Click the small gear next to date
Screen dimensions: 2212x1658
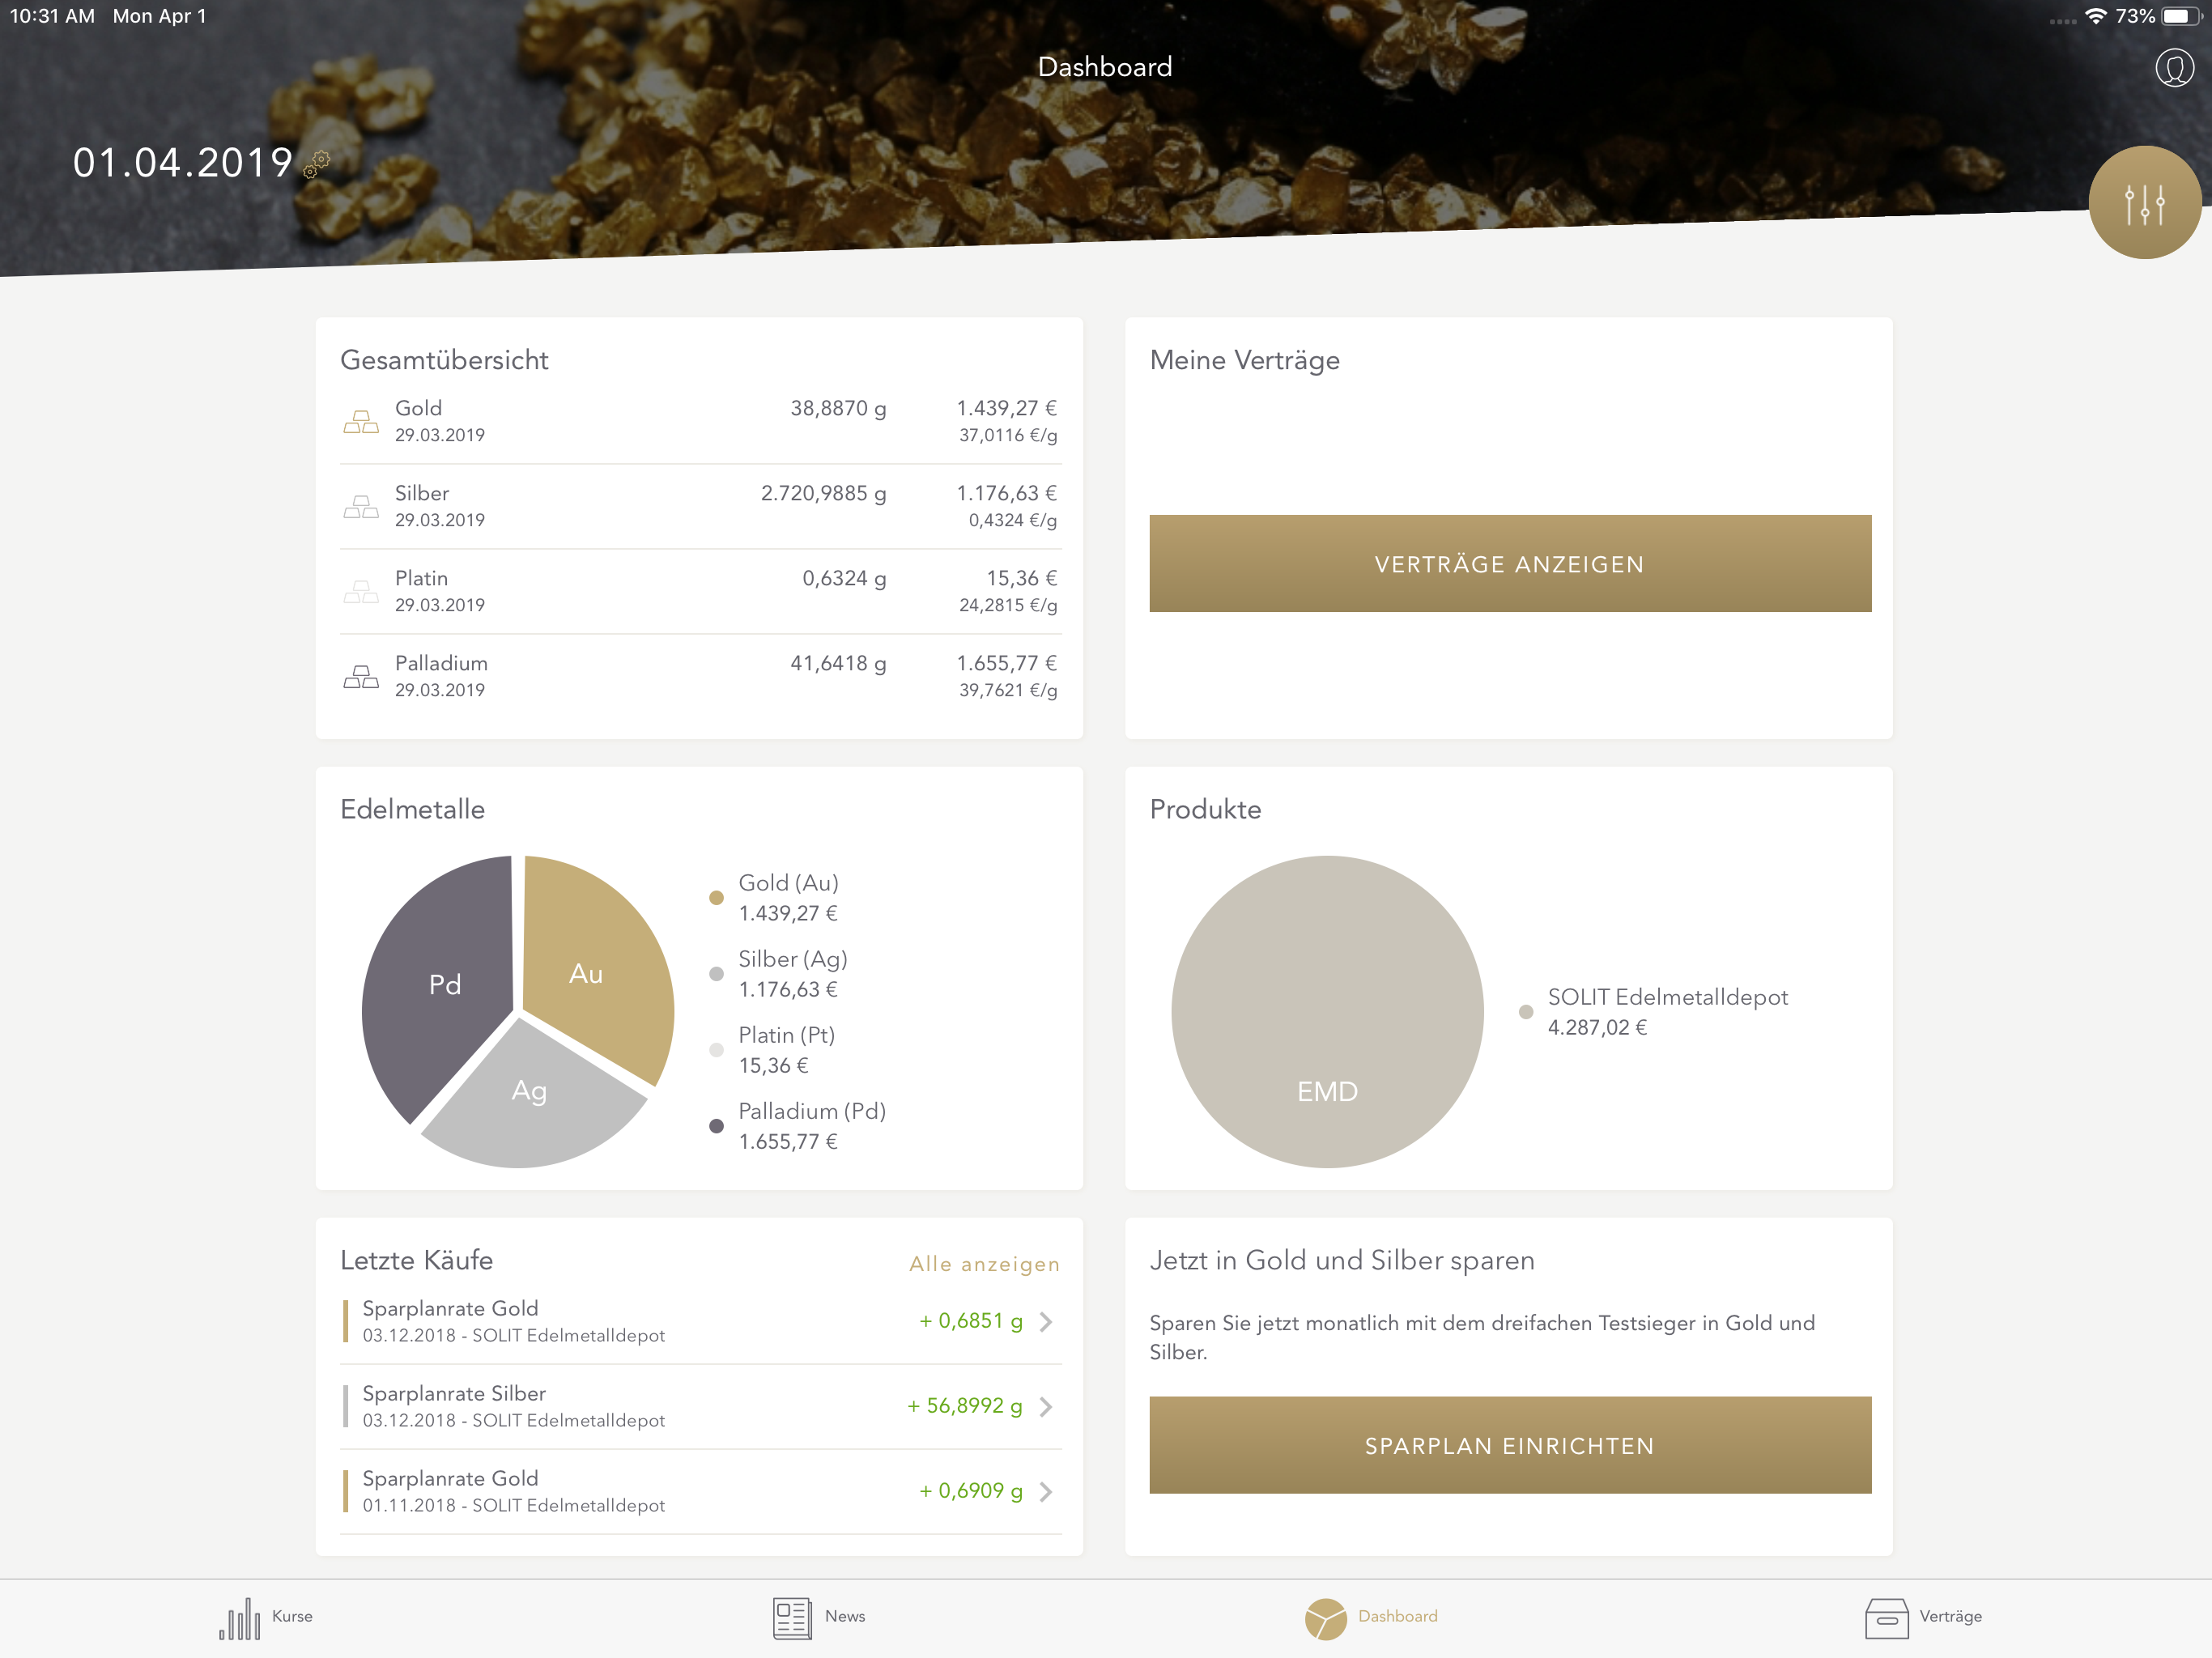click(317, 165)
